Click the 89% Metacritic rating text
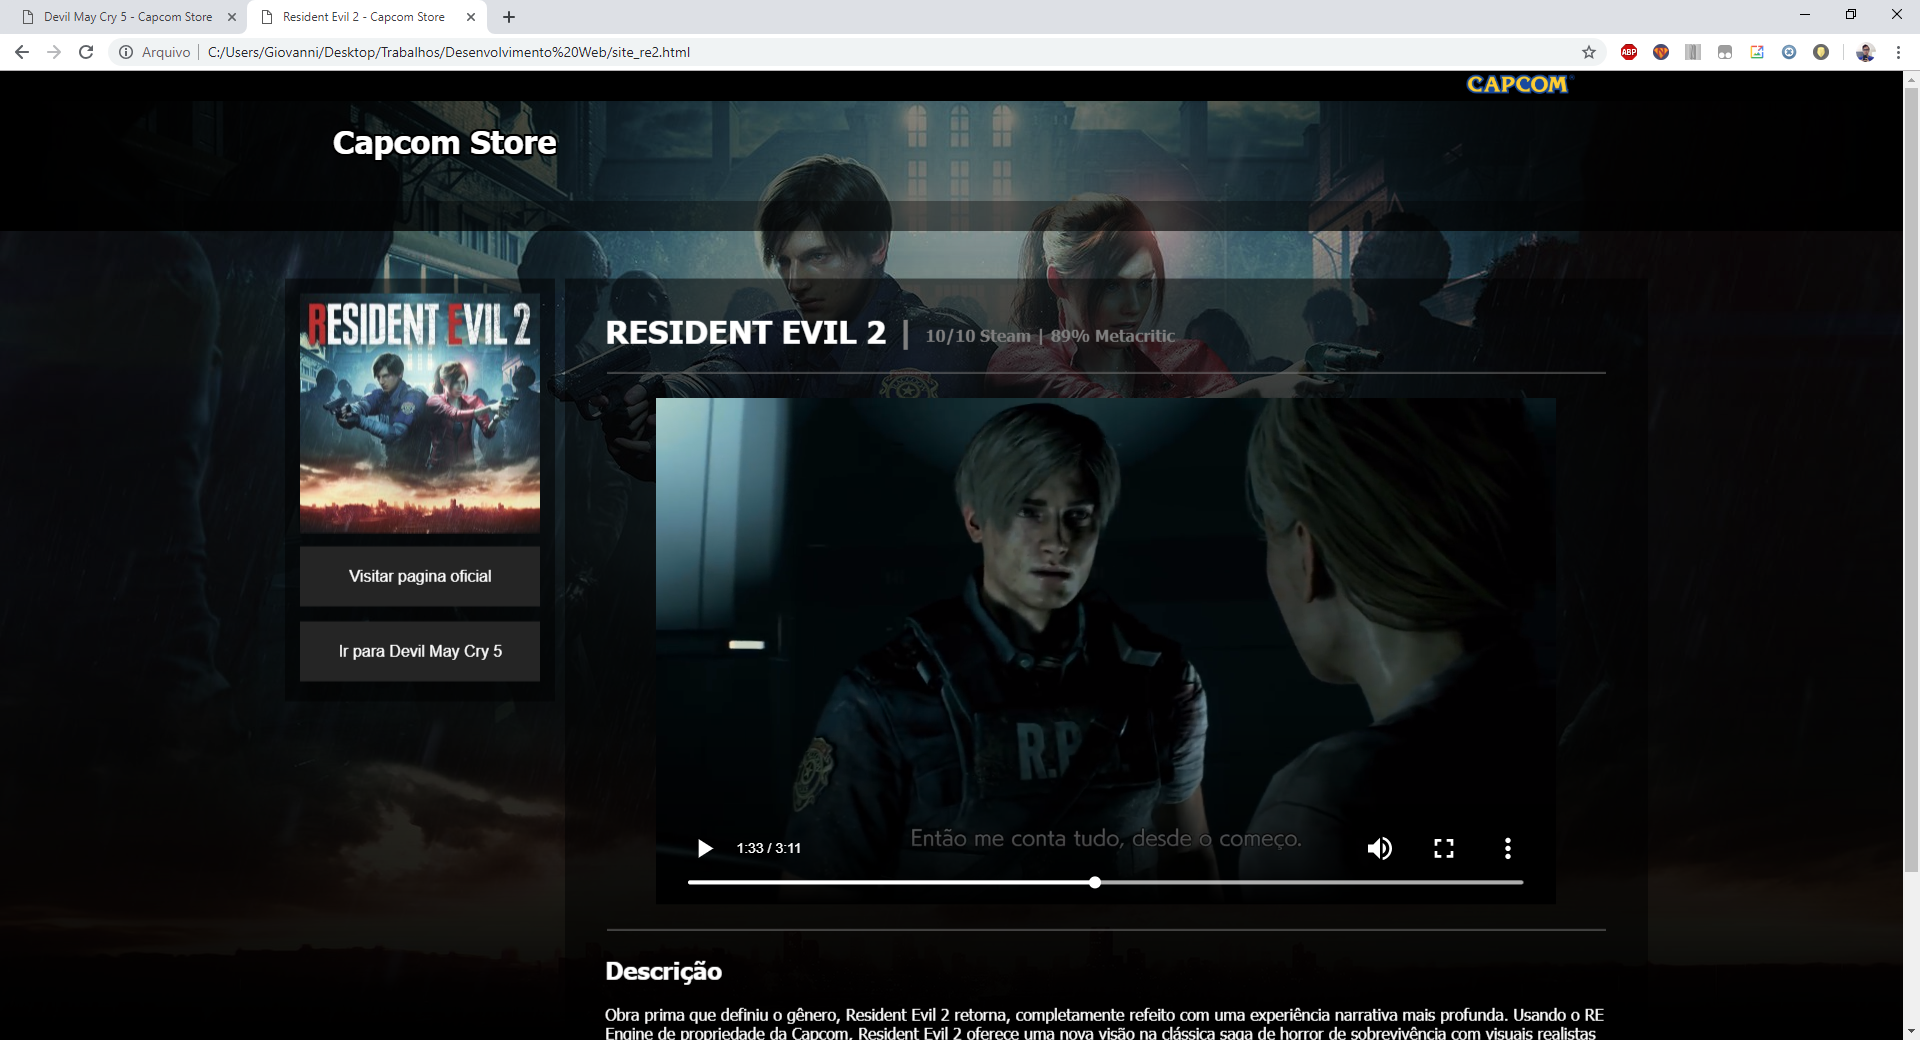 (1113, 336)
